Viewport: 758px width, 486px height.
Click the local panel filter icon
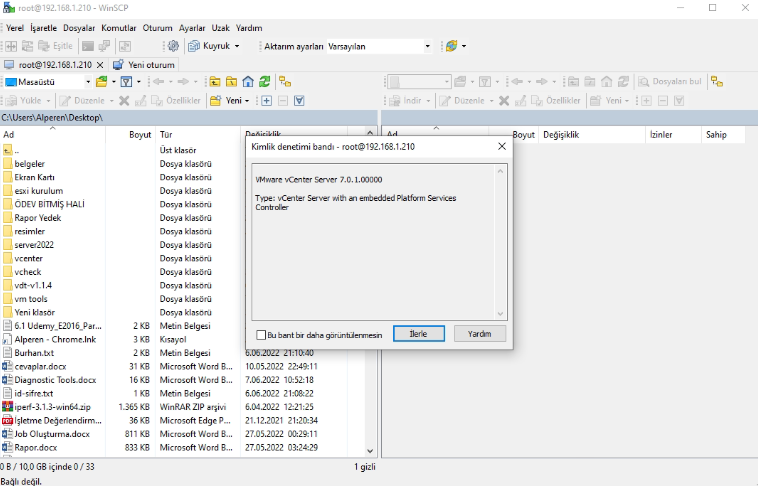click(126, 82)
